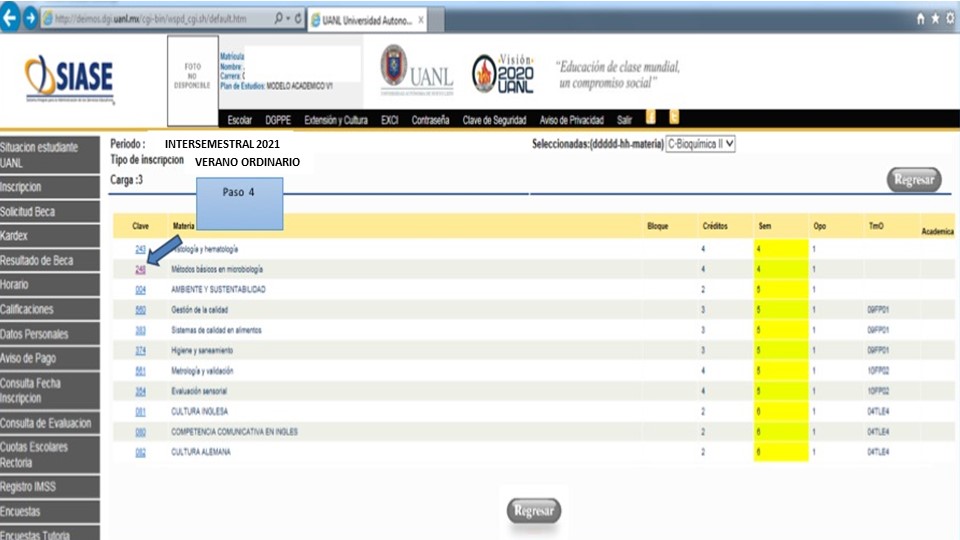Open Consulta de Evaluacion in sidebar
The height and width of the screenshot is (540, 960).
[50, 423]
